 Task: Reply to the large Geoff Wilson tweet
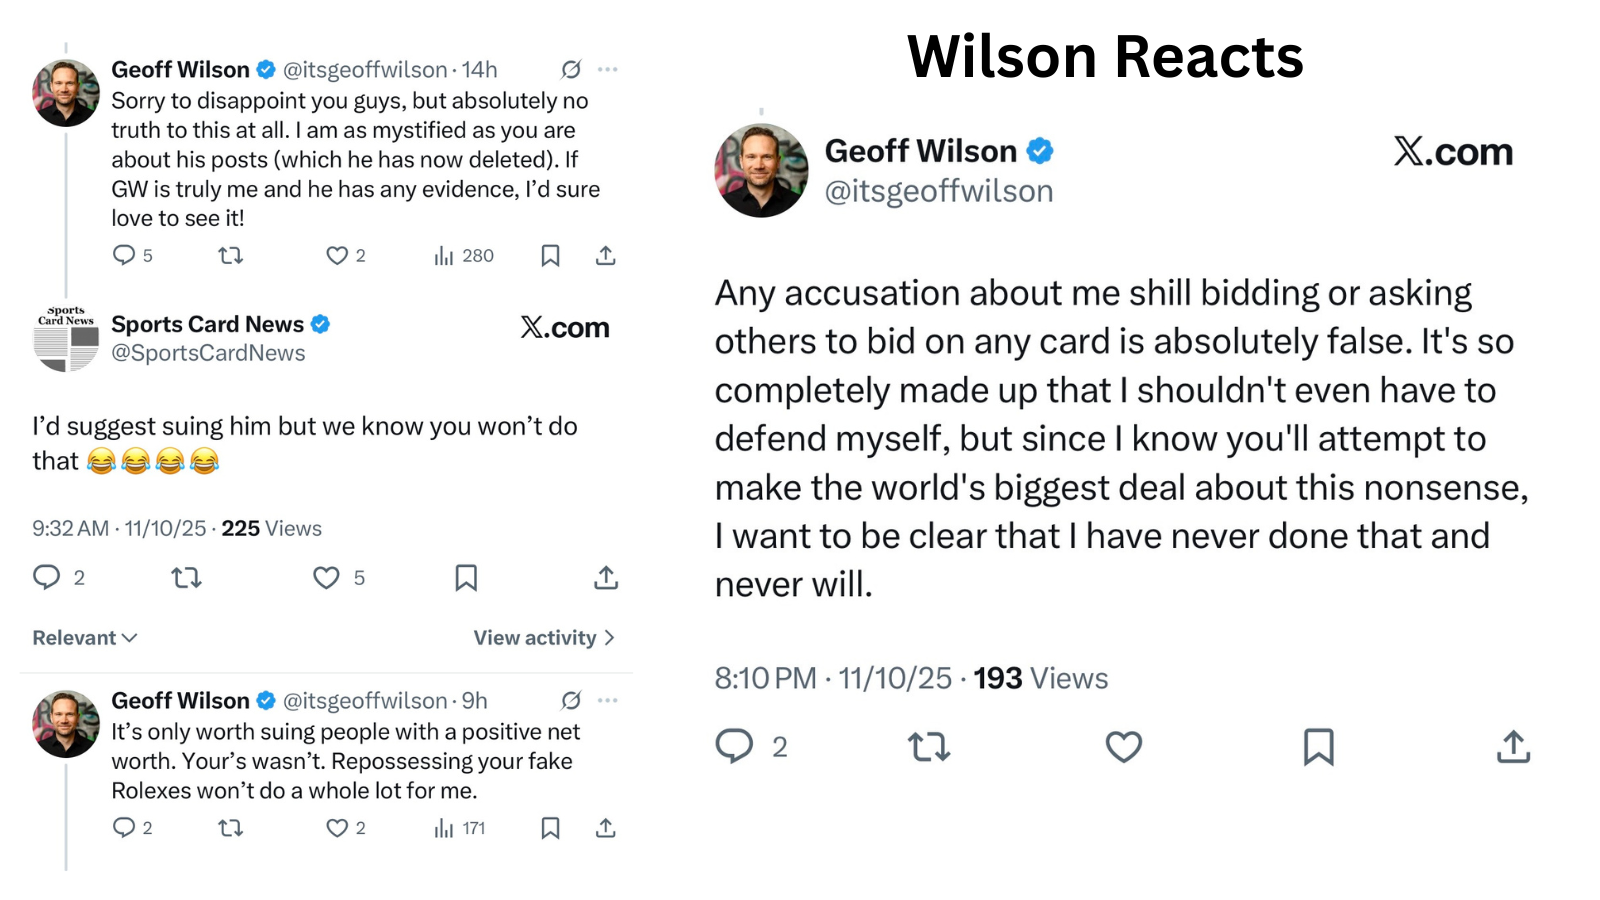[735, 747]
